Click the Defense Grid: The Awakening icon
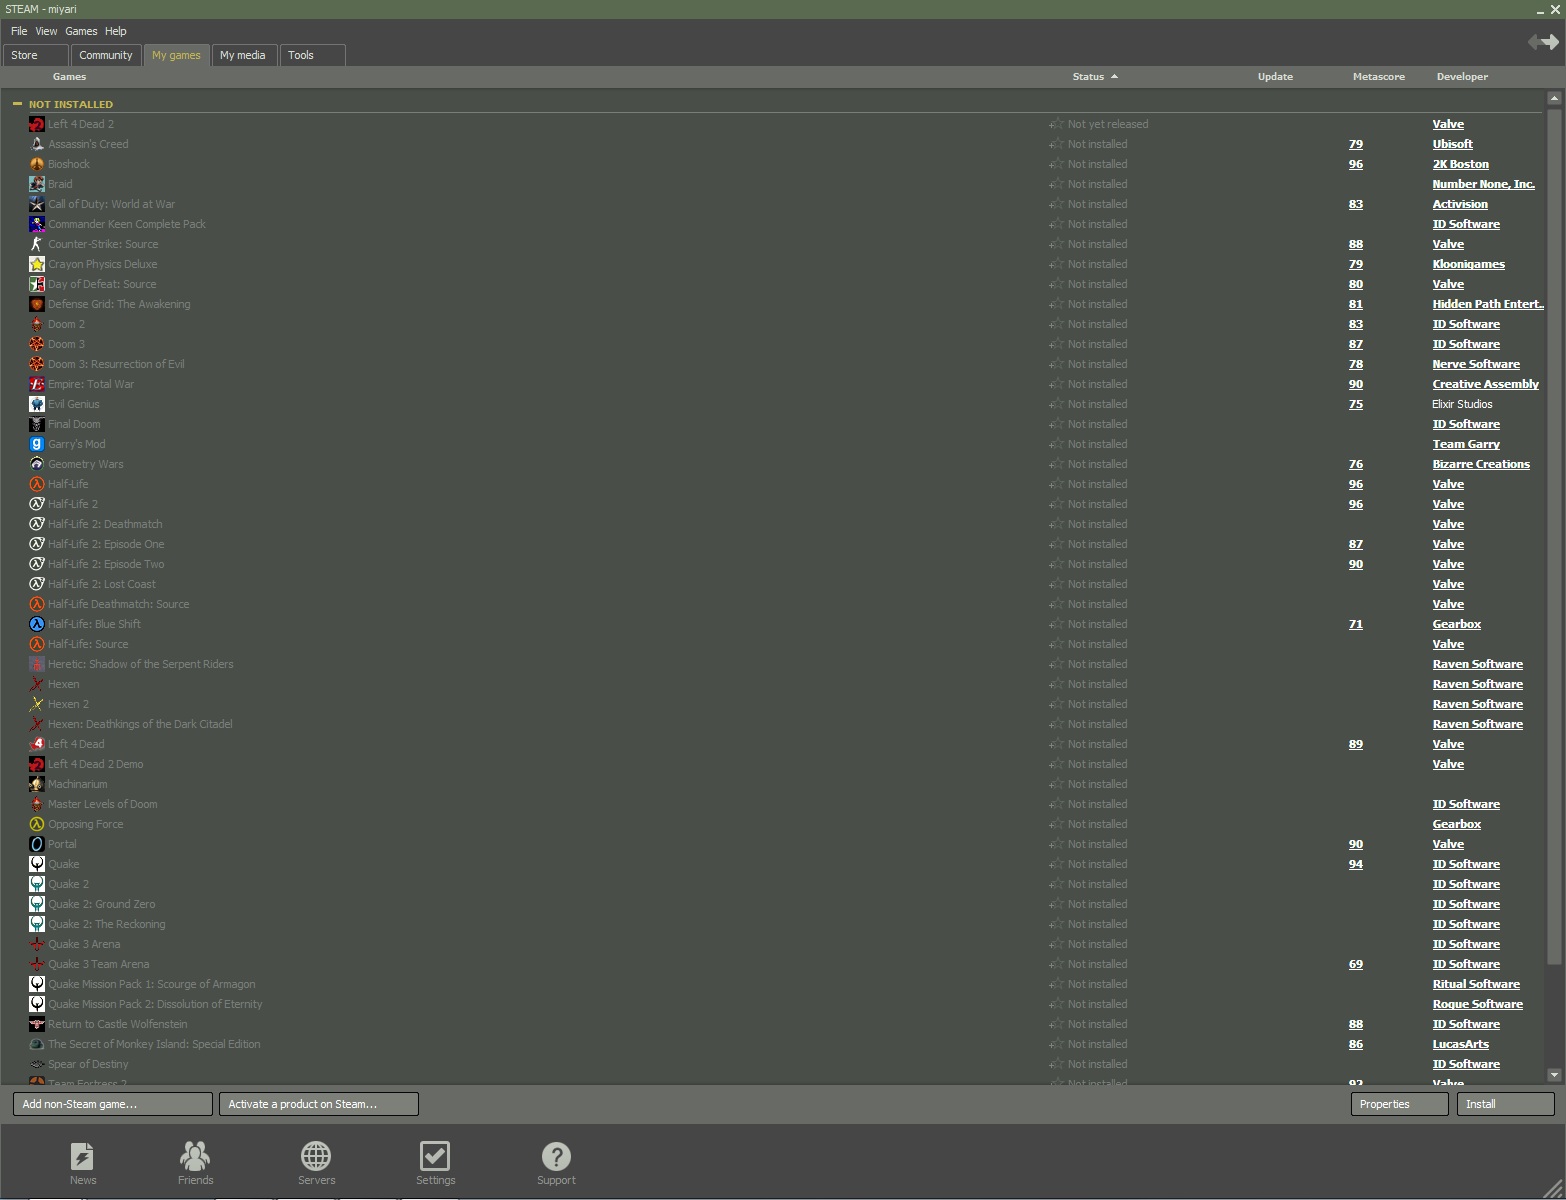 [37, 304]
